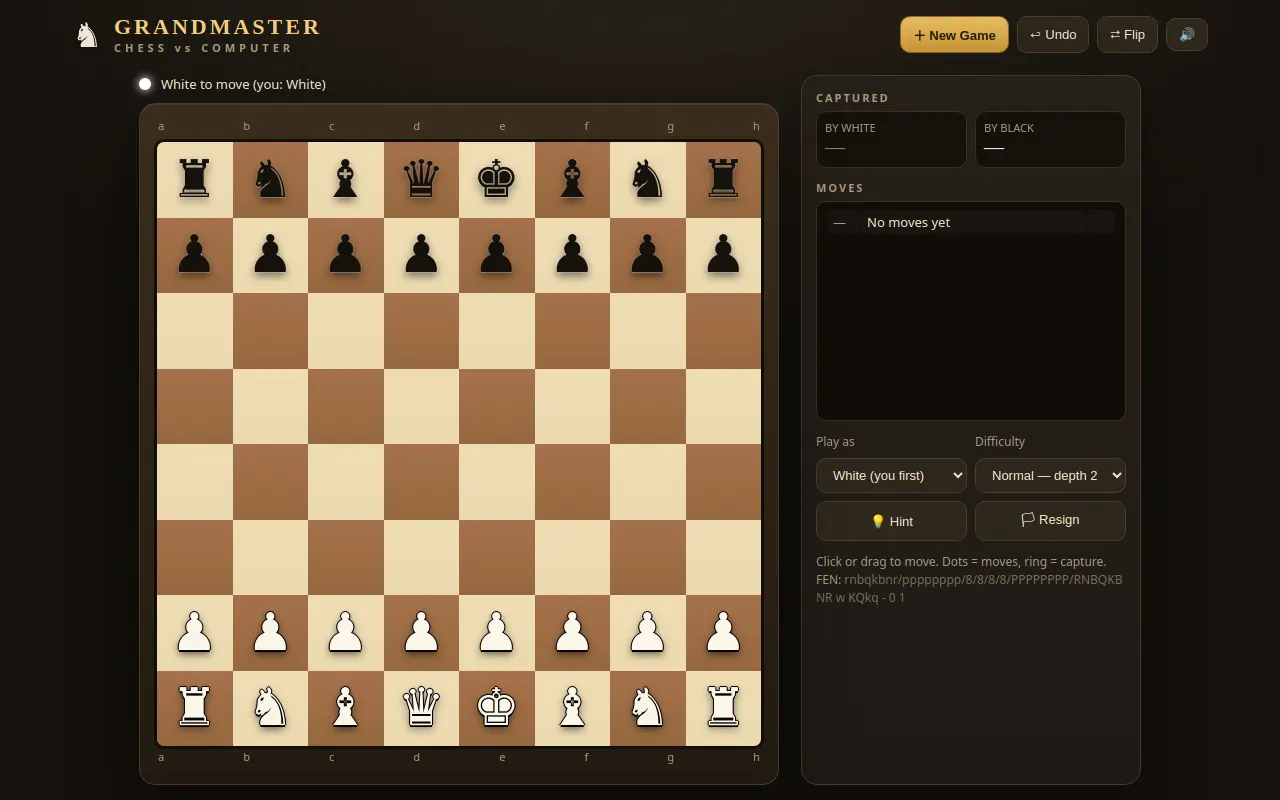
Task: Click the black pawn on e7
Action: pyautogui.click(x=497, y=255)
